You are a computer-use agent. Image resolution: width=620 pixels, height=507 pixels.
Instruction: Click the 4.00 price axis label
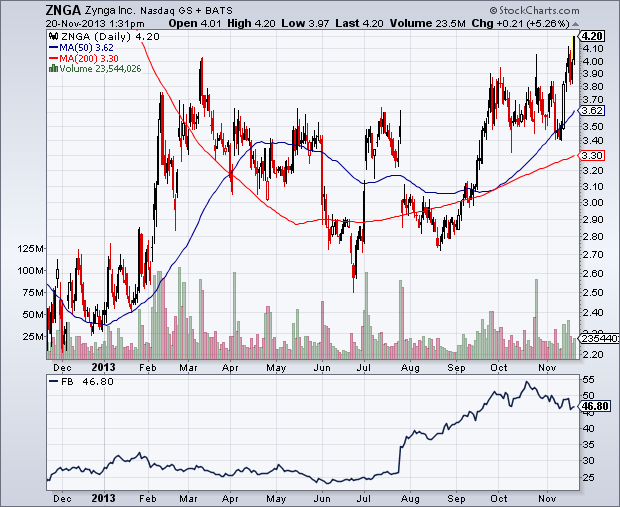(593, 62)
